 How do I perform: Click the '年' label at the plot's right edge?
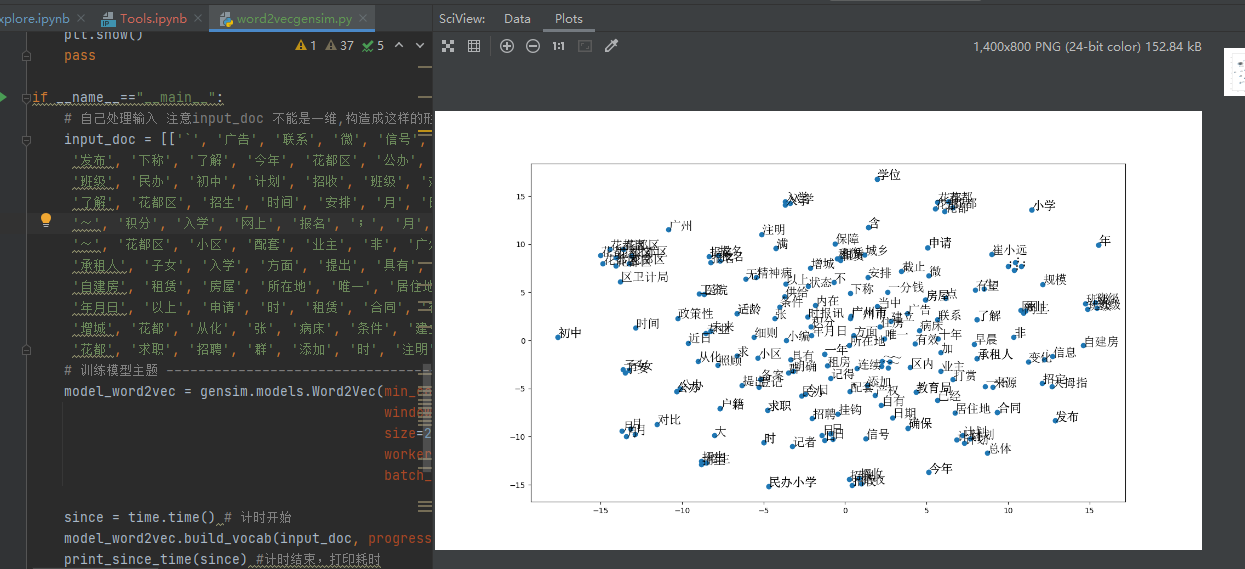pos(1105,242)
